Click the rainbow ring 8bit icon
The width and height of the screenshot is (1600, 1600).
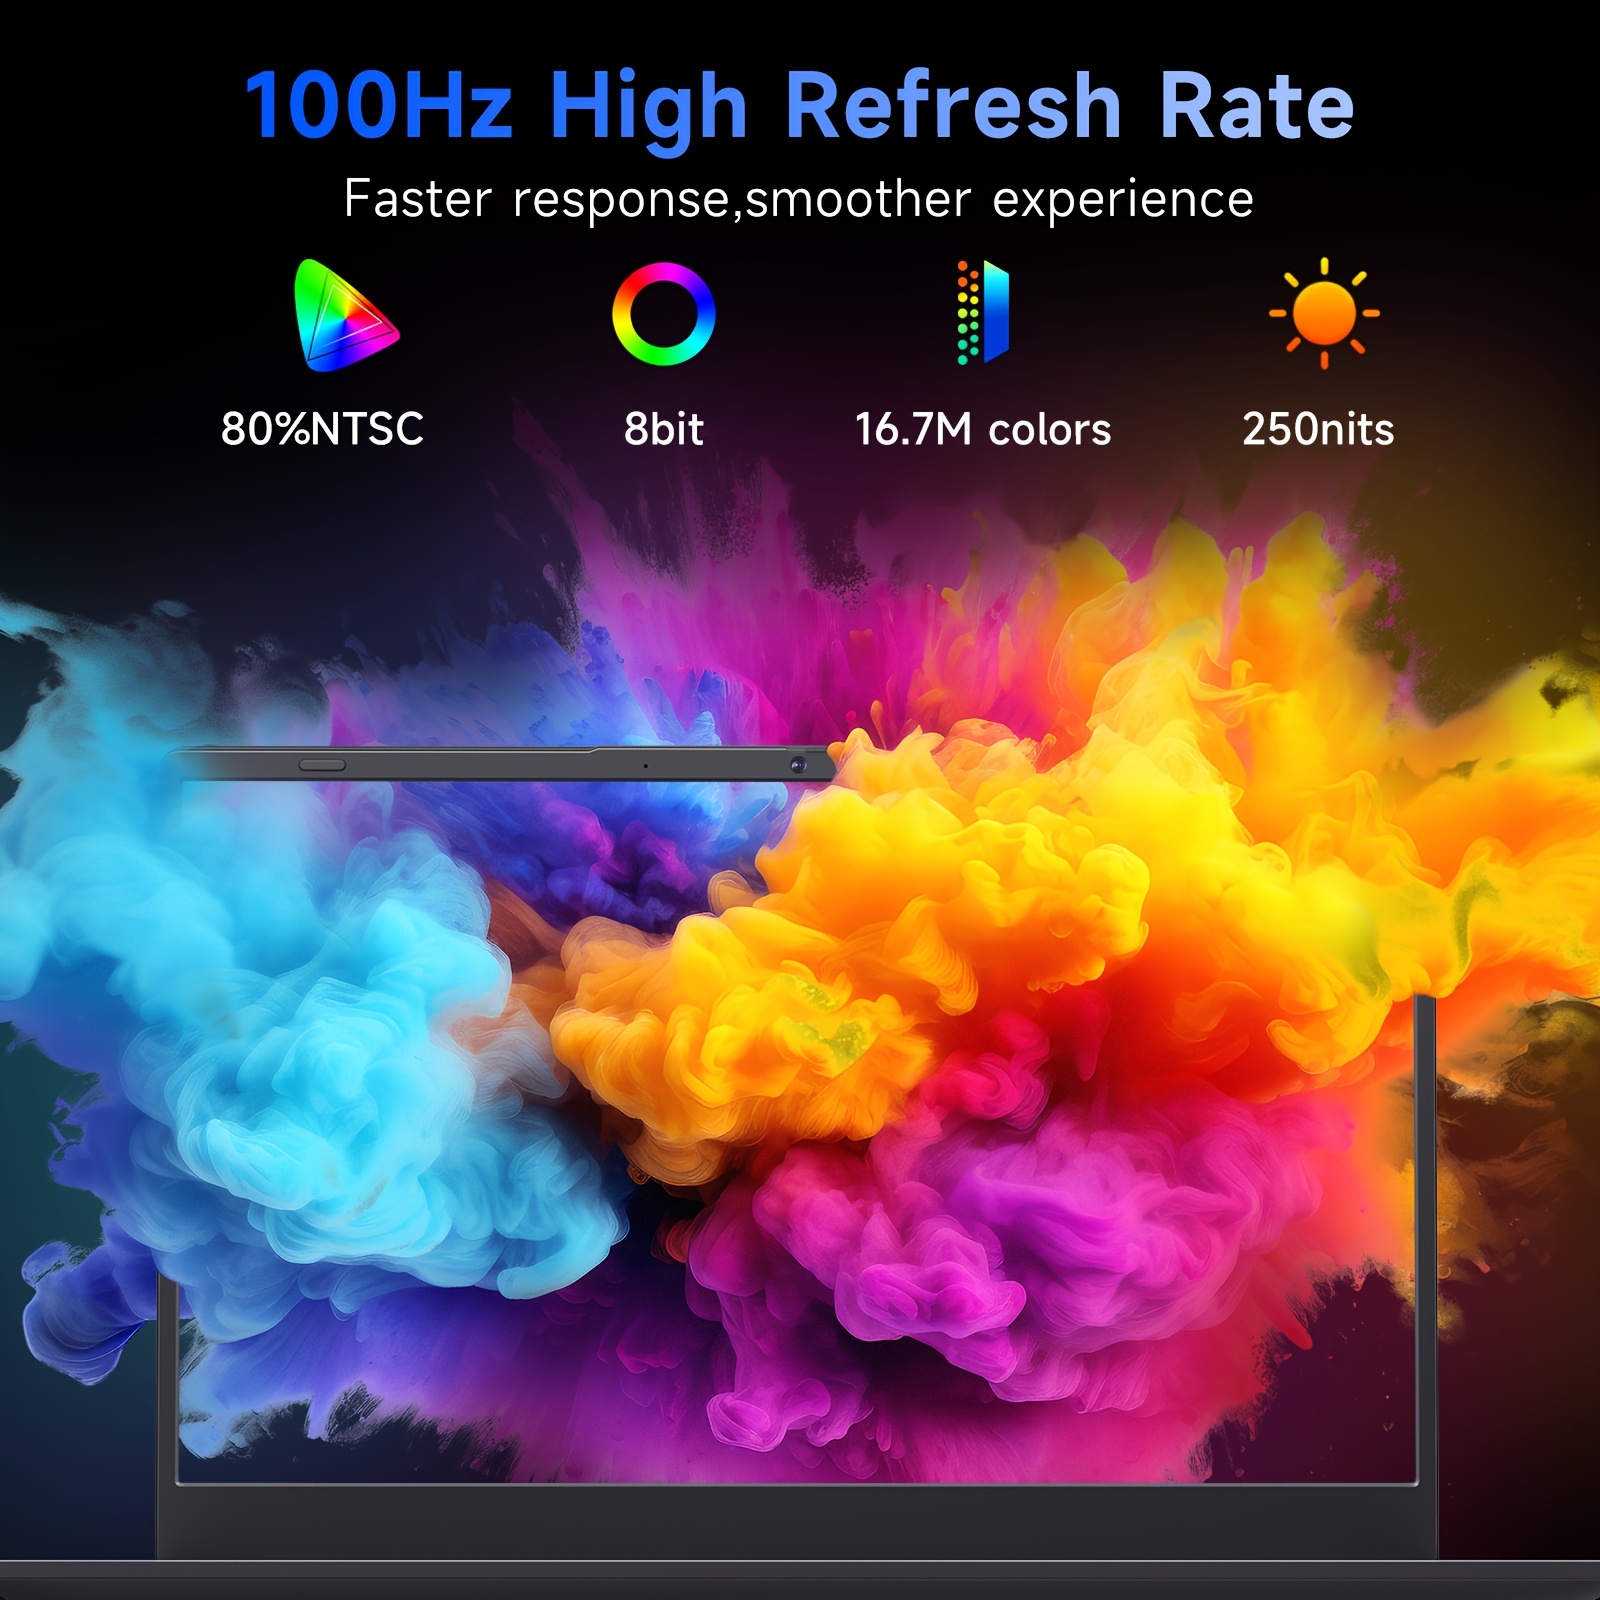coord(664,314)
